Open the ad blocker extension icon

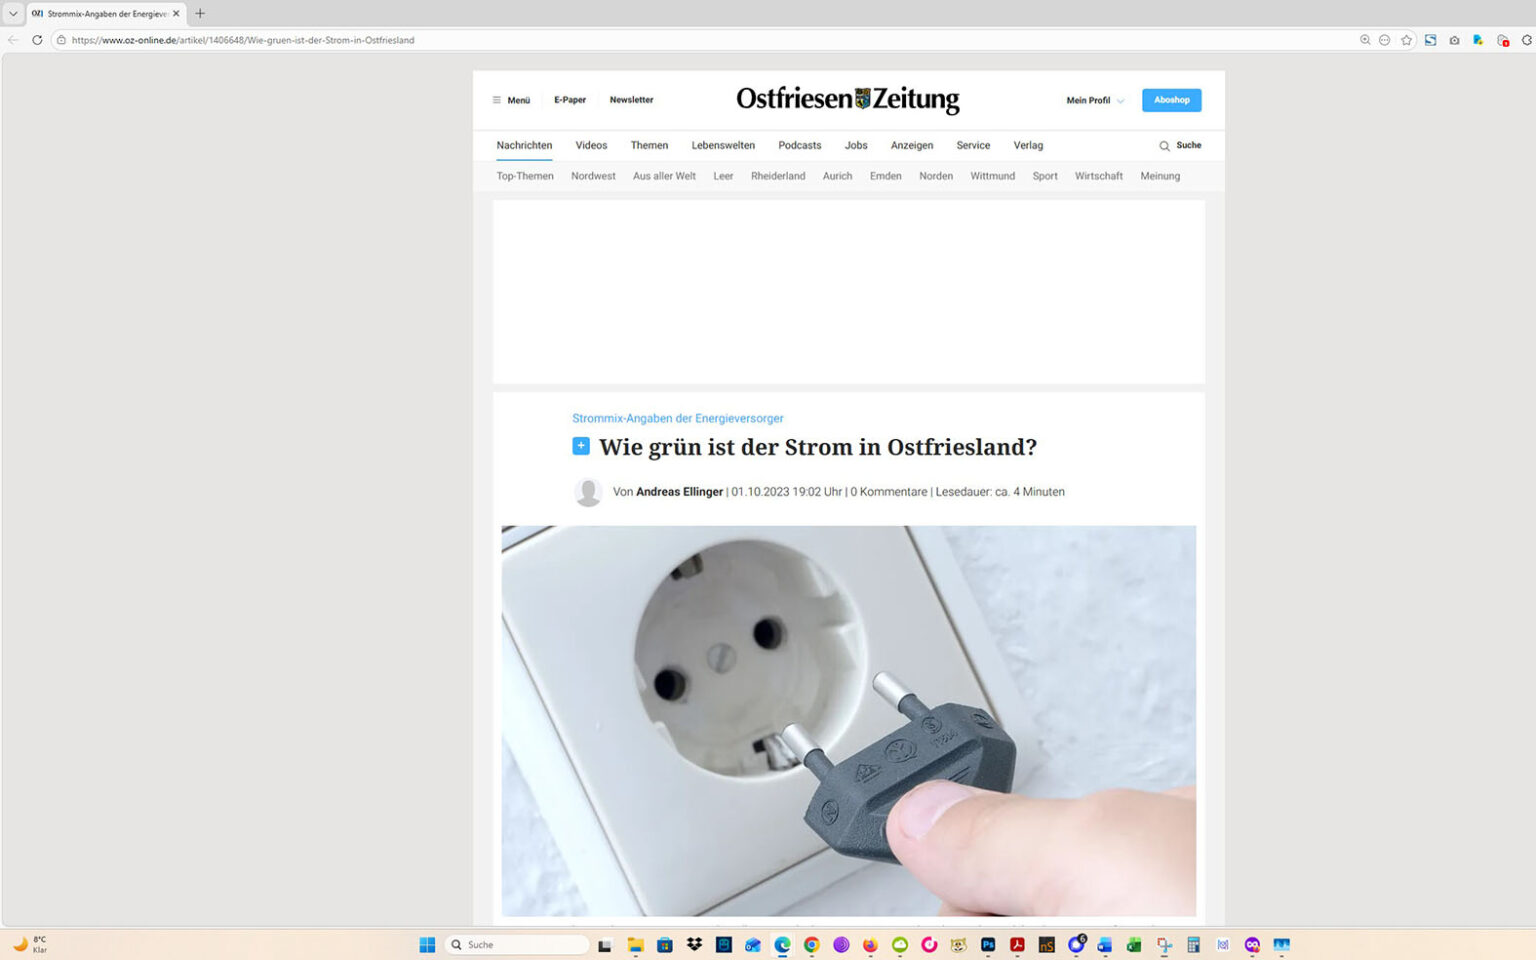coord(1502,40)
